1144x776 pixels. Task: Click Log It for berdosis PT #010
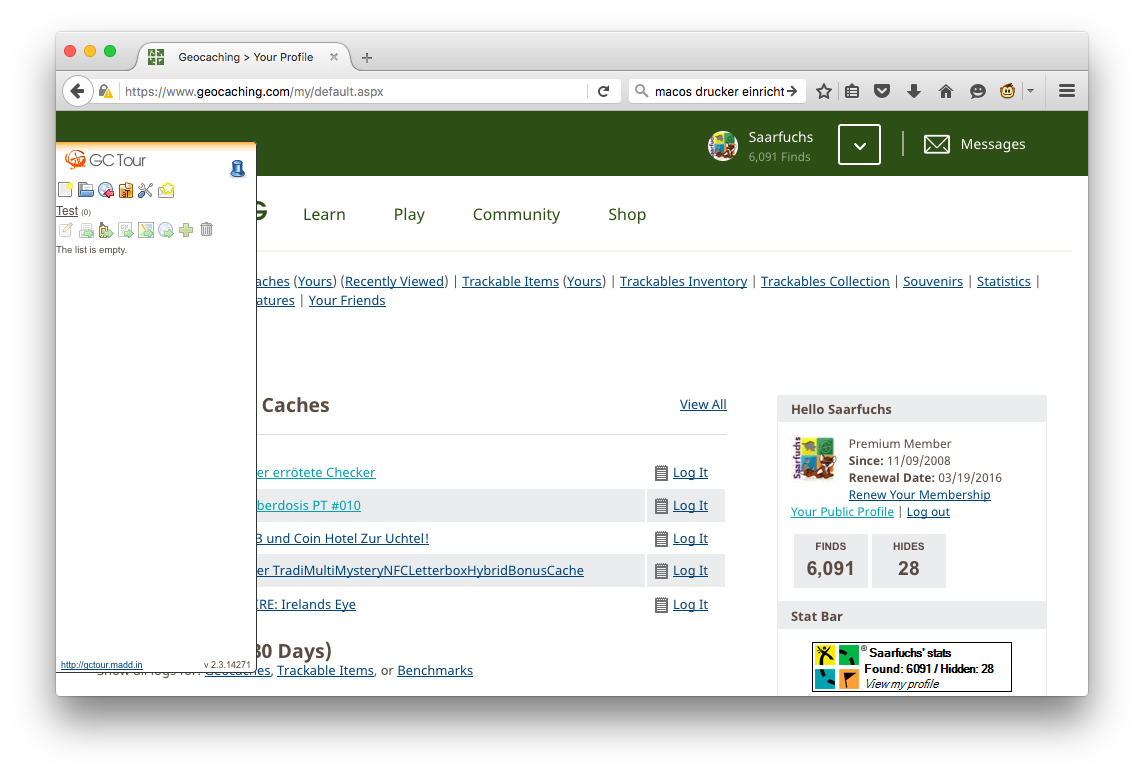(690, 505)
